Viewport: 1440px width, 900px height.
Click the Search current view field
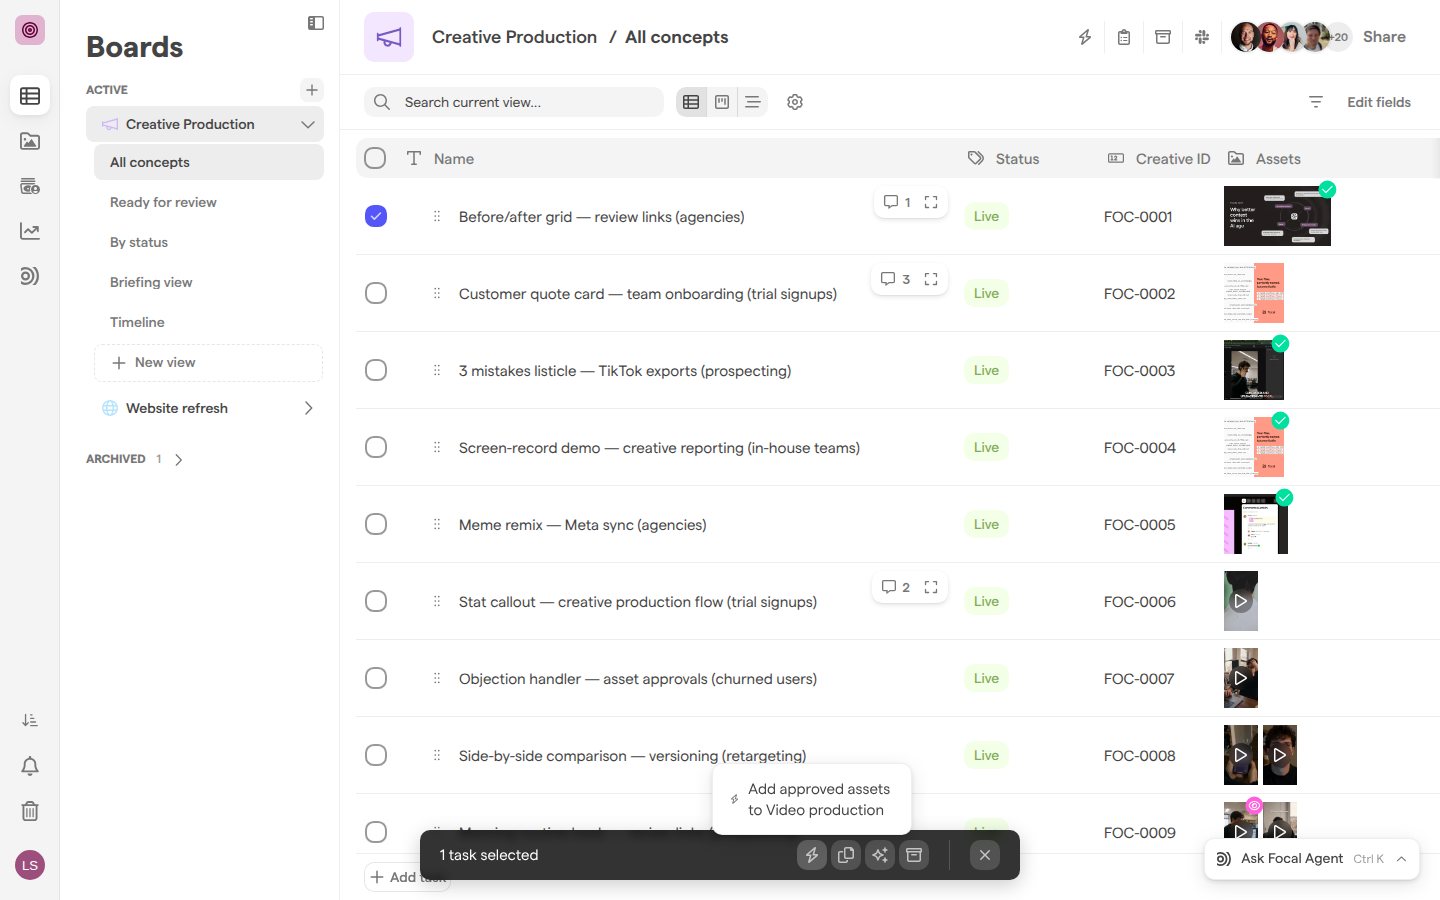[514, 102]
